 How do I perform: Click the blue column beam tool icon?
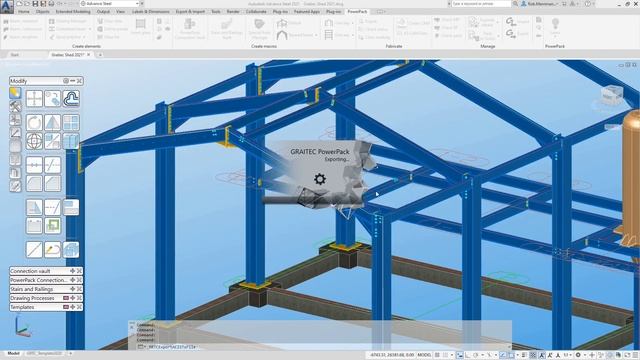(71, 141)
